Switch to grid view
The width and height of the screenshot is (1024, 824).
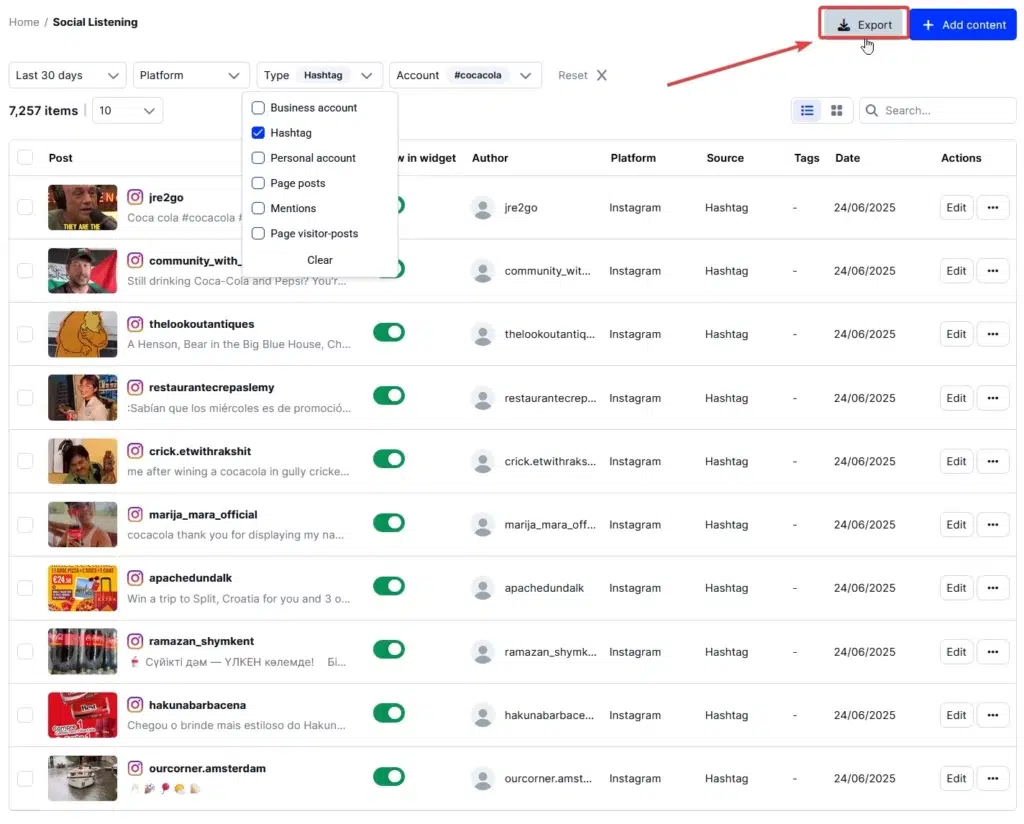(x=836, y=110)
